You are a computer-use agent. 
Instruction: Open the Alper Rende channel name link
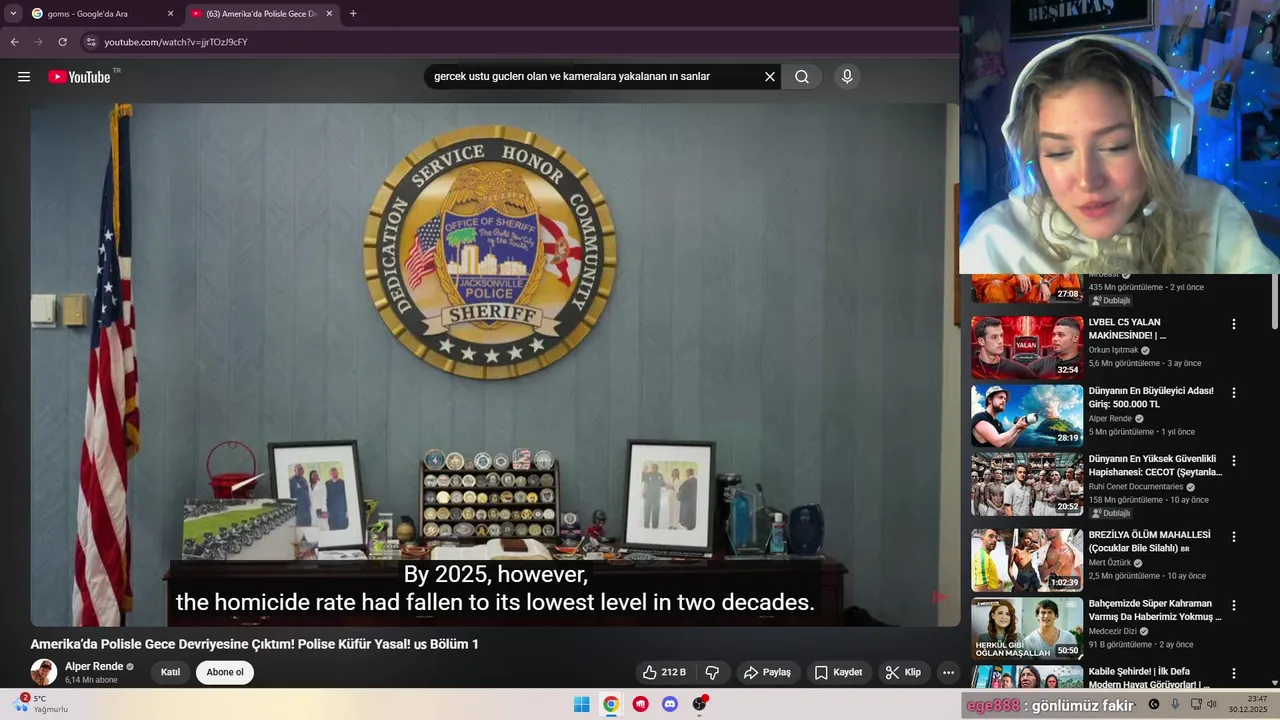94,666
